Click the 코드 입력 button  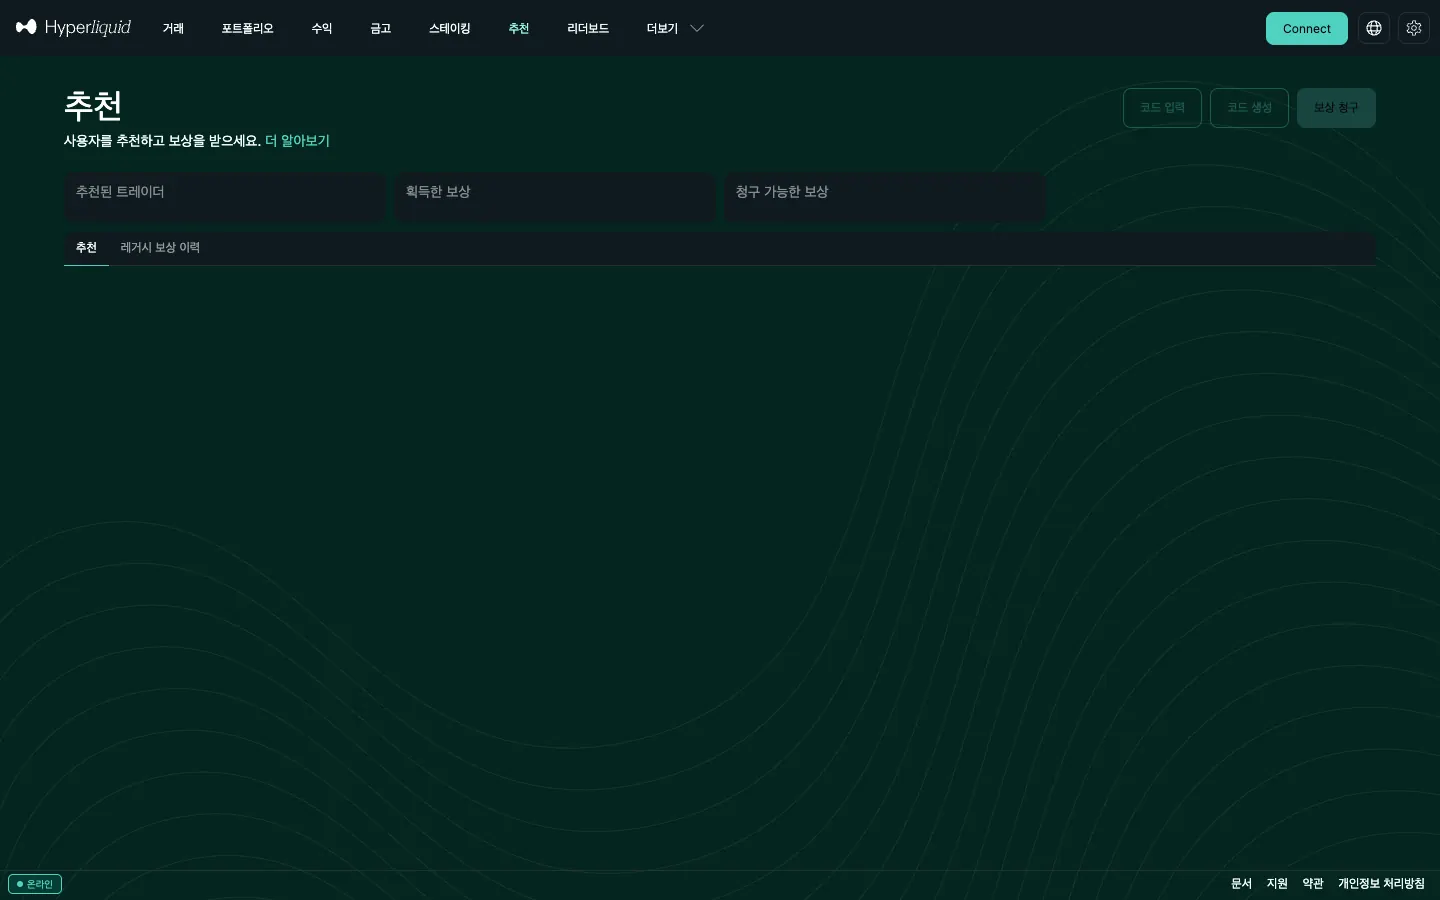[1162, 108]
